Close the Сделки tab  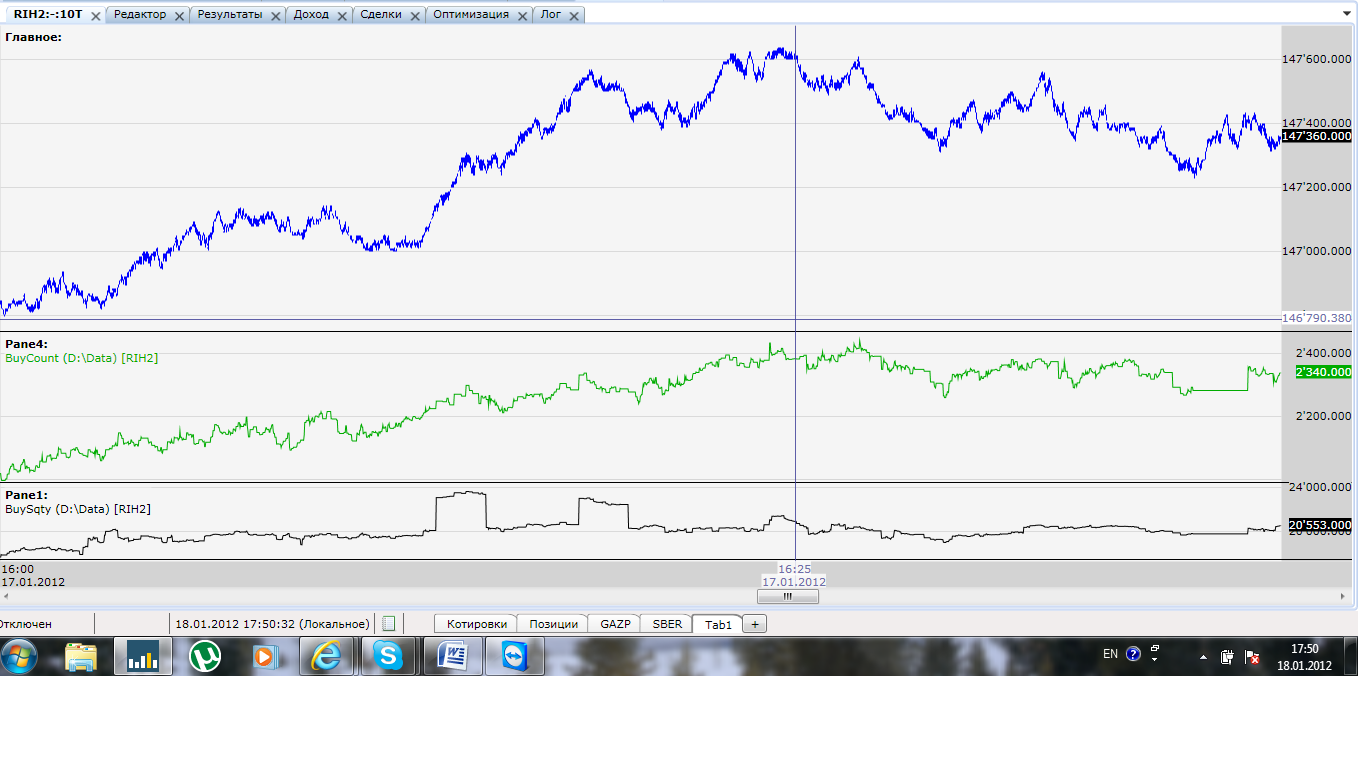[x=415, y=16]
